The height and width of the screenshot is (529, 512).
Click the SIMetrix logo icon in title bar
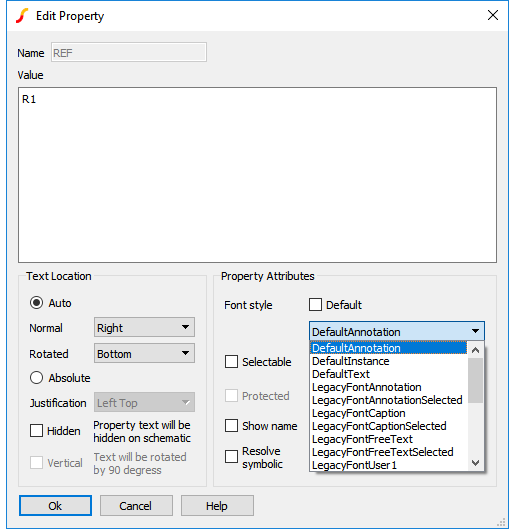[22, 16]
